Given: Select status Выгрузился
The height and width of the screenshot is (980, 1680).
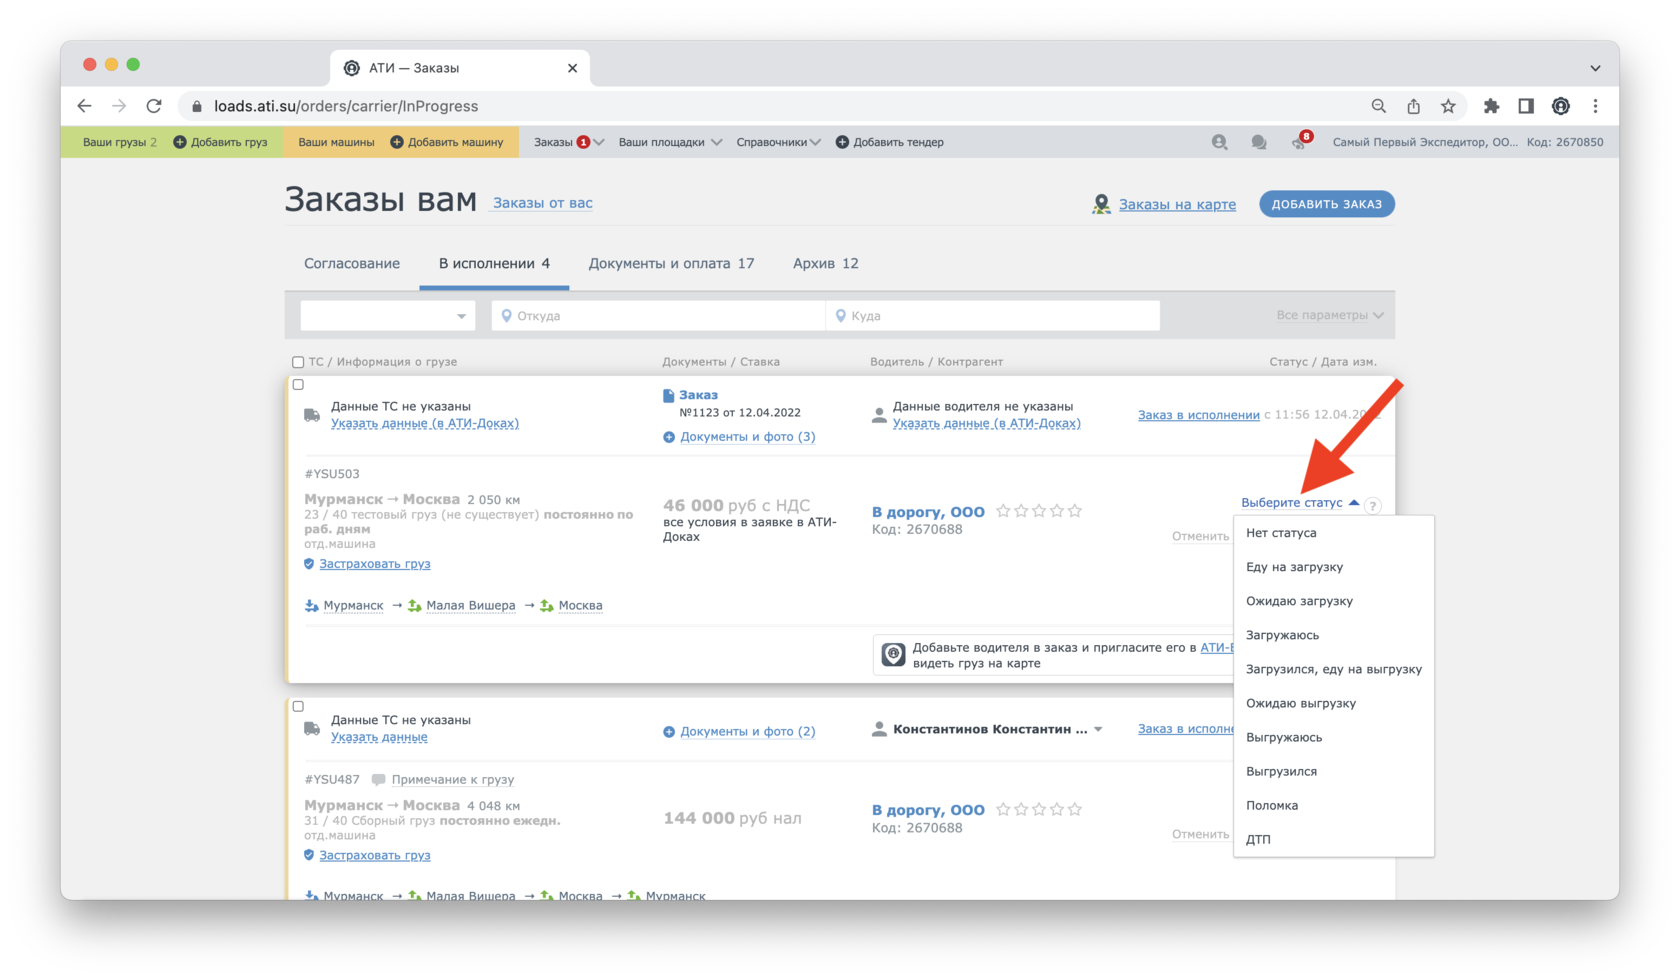Looking at the screenshot, I should click(1334, 771).
